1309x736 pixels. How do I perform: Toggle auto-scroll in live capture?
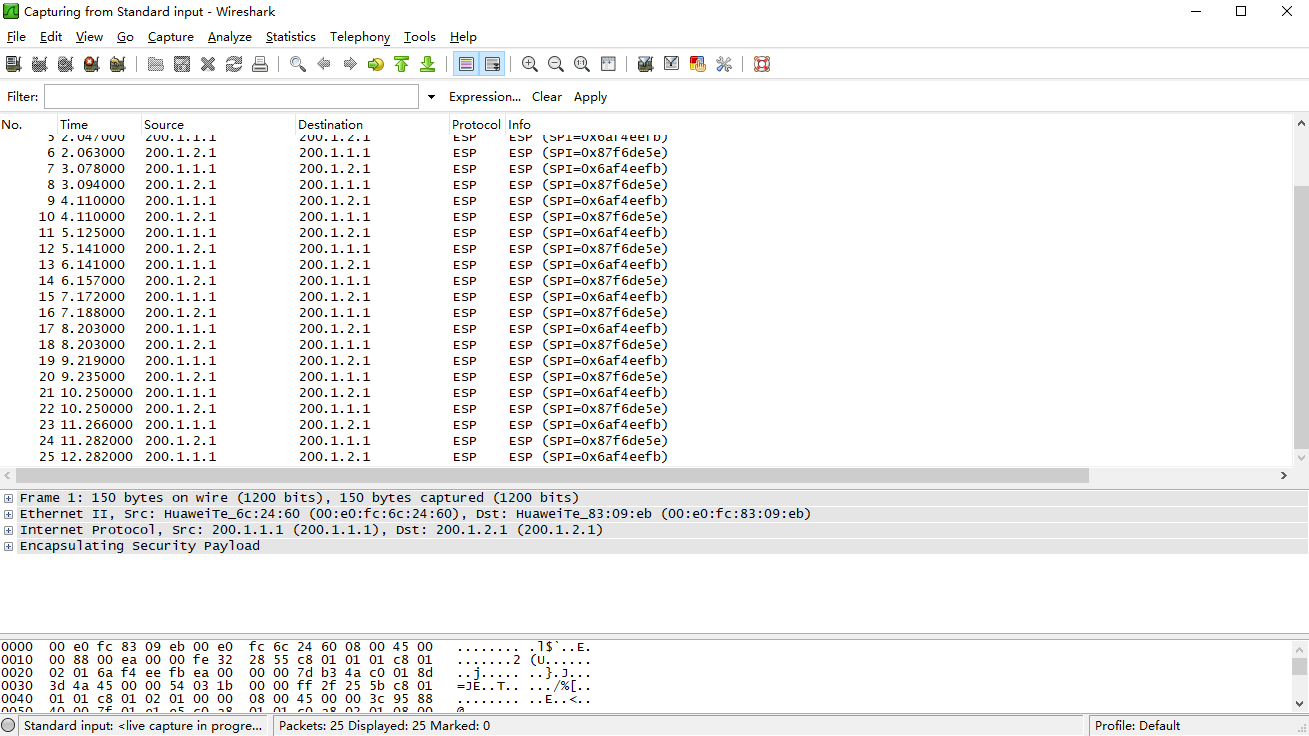pyautogui.click(x=492, y=63)
